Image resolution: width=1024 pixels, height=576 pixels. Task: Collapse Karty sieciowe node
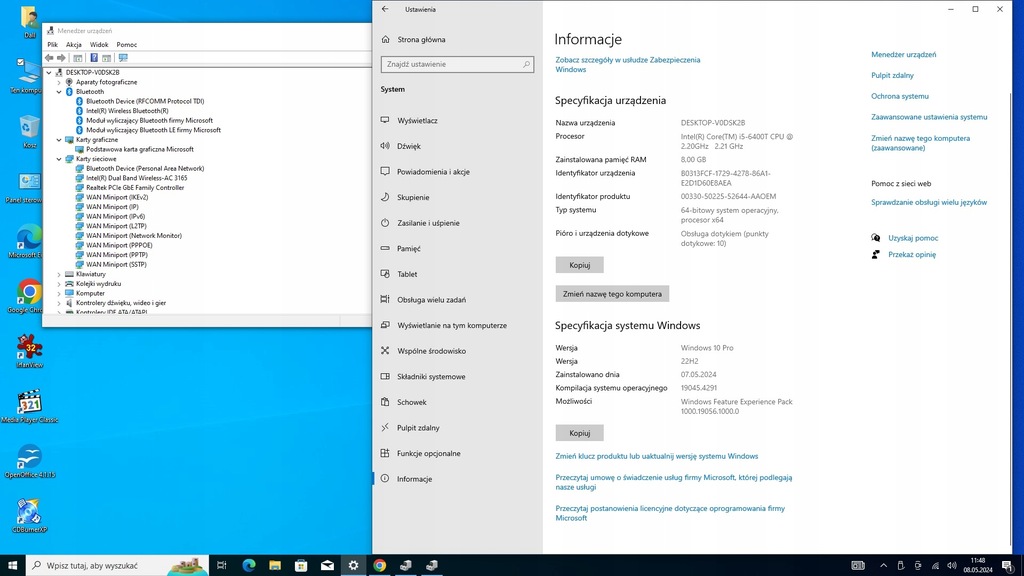[59, 159]
